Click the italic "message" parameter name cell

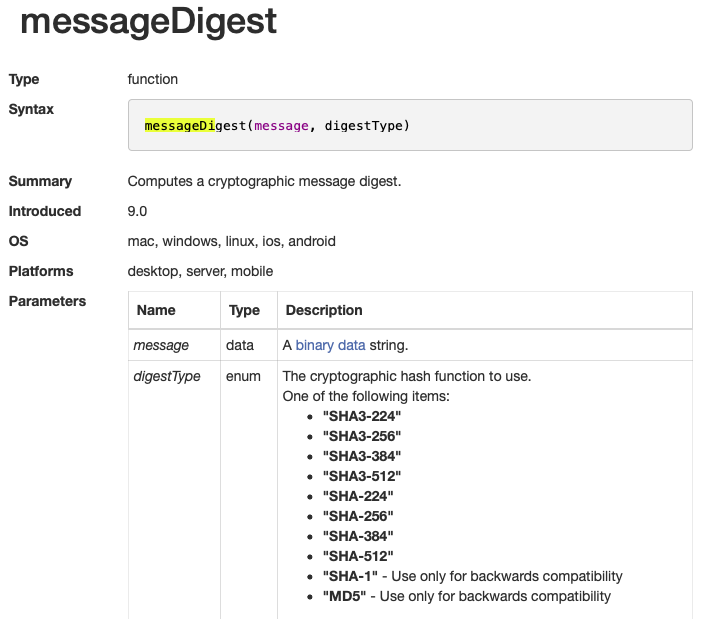pos(161,345)
